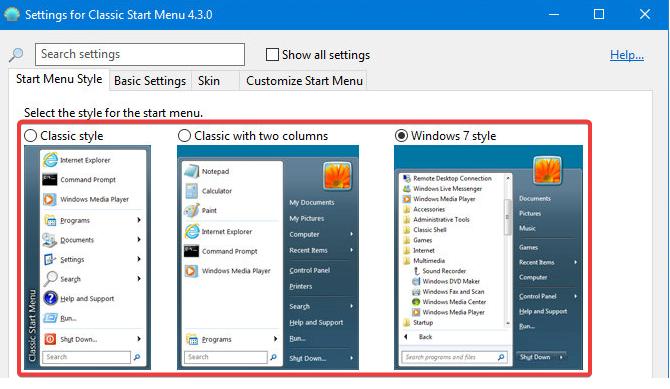Expand Settings arrow in Classic style preview
Image resolution: width=670 pixels, height=389 pixels.
(x=139, y=259)
